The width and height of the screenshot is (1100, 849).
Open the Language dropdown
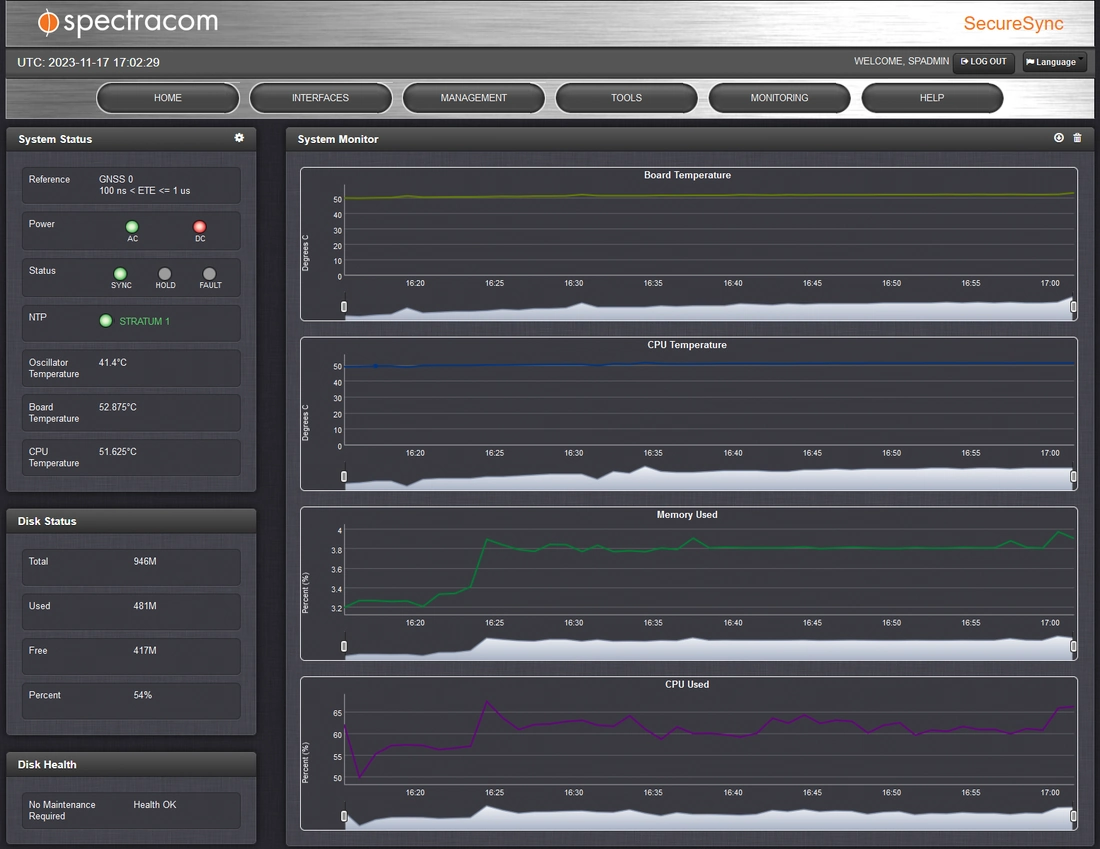(x=1054, y=62)
